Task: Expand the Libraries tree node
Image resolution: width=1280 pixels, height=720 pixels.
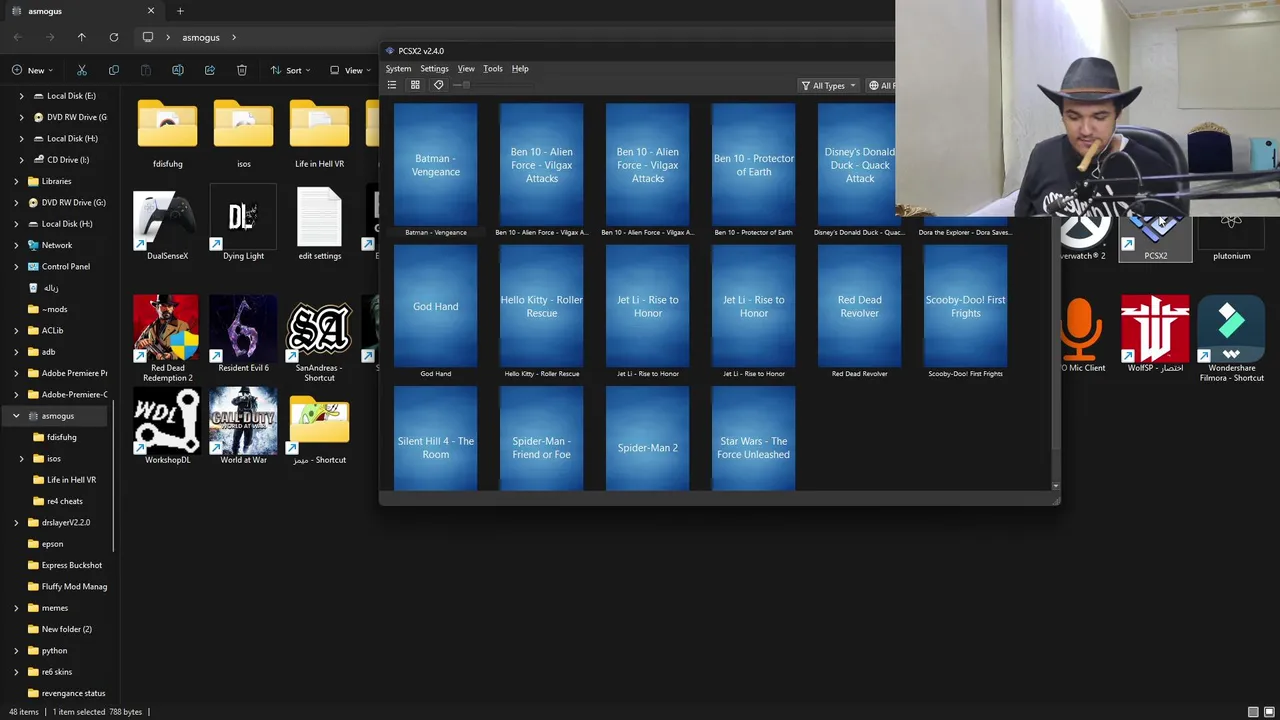Action: click(x=16, y=181)
